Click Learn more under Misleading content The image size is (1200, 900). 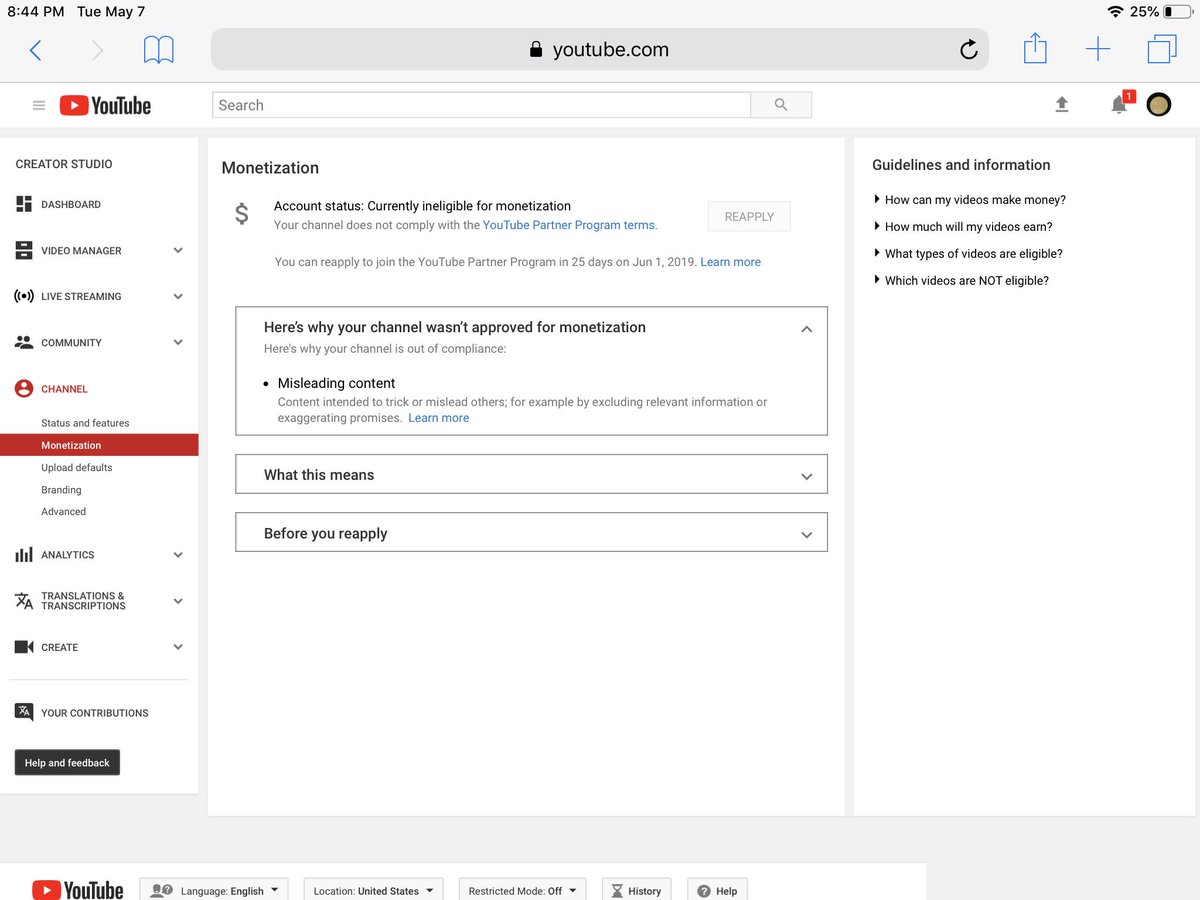pyautogui.click(x=438, y=418)
